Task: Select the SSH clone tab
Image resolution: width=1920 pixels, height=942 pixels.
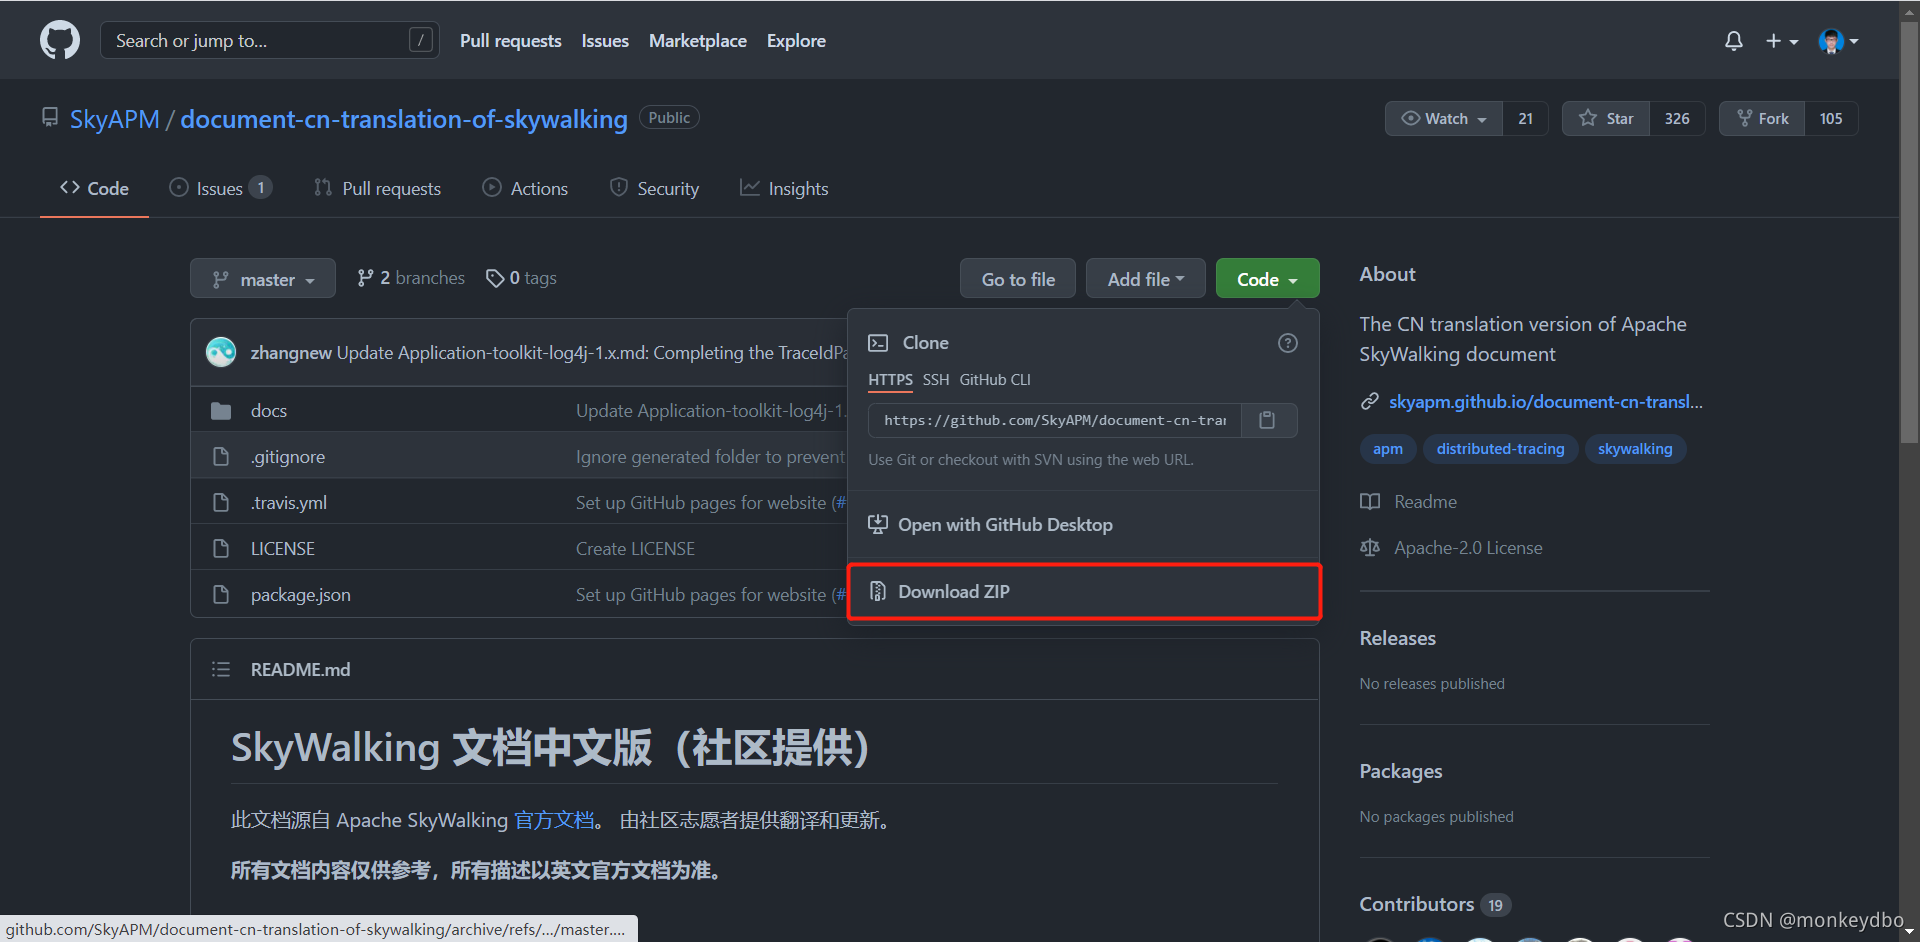Action: [936, 380]
